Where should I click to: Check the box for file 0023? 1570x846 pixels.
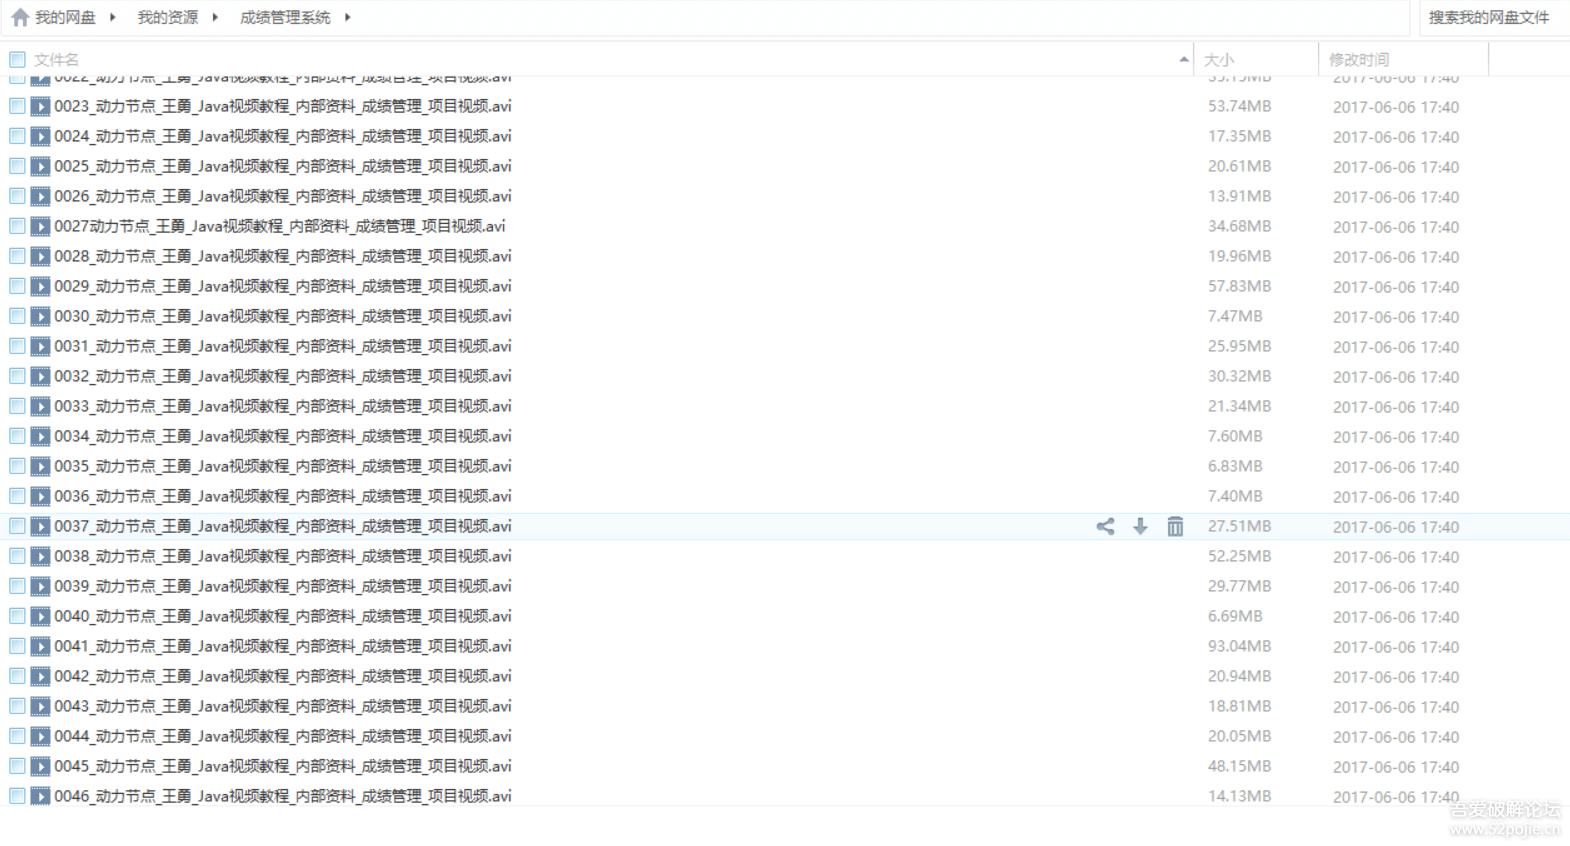tap(17, 105)
